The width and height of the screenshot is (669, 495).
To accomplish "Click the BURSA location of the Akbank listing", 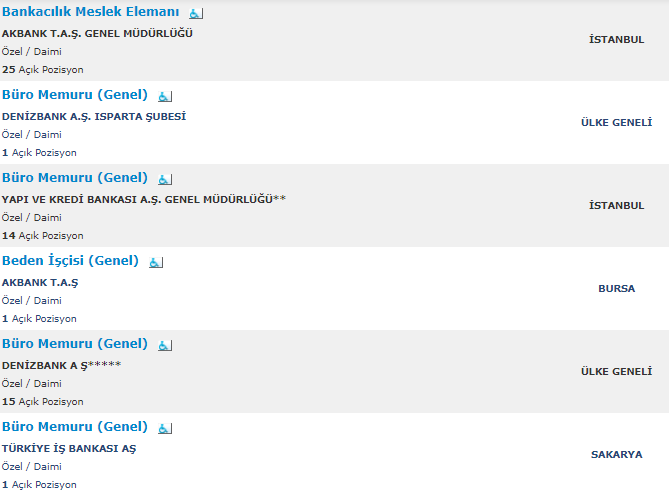I will point(616,288).
